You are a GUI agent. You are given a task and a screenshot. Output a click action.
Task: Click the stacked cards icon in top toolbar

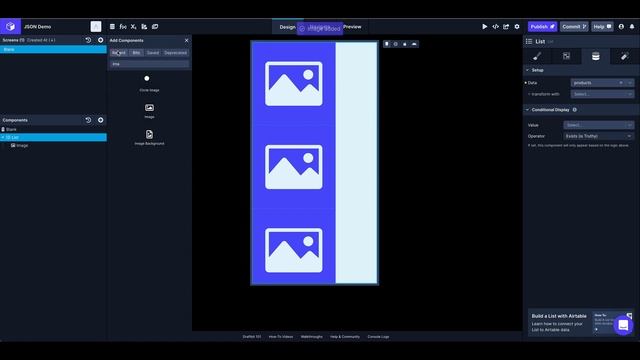pos(155,27)
